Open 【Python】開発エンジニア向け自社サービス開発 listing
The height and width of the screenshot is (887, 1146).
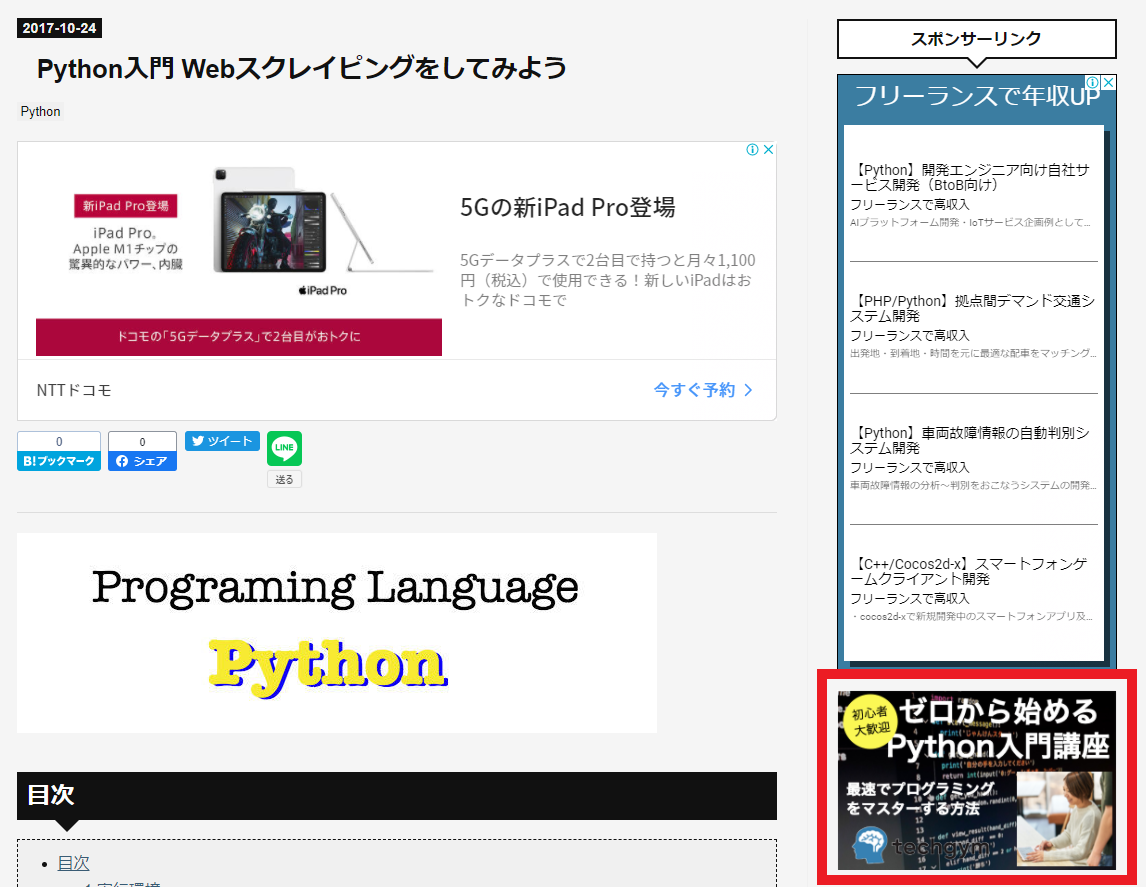pos(971,178)
